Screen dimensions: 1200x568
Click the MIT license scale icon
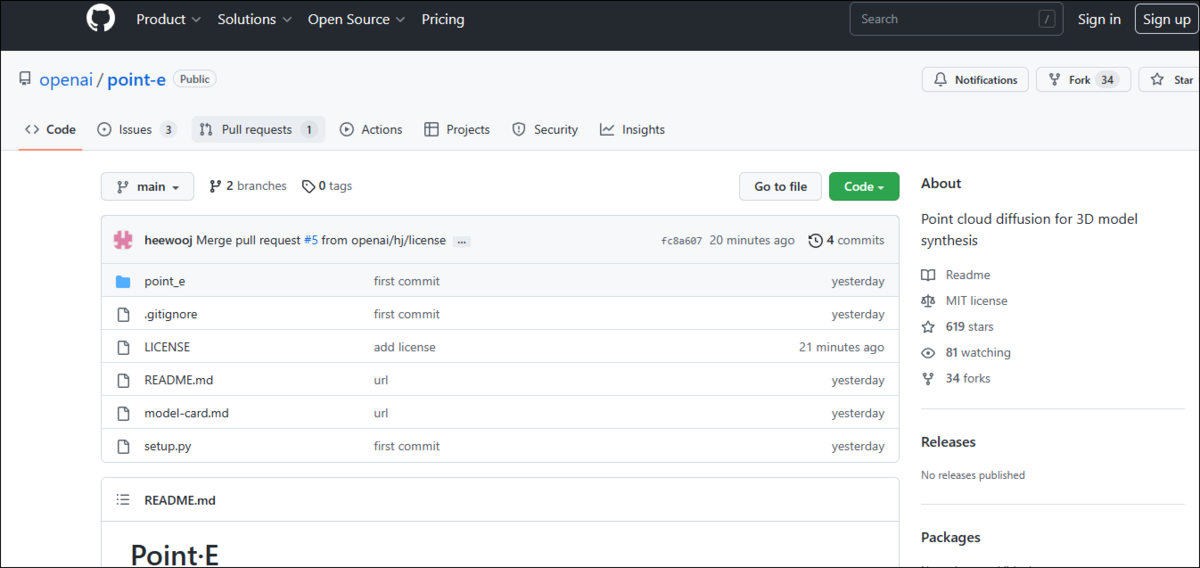point(928,301)
